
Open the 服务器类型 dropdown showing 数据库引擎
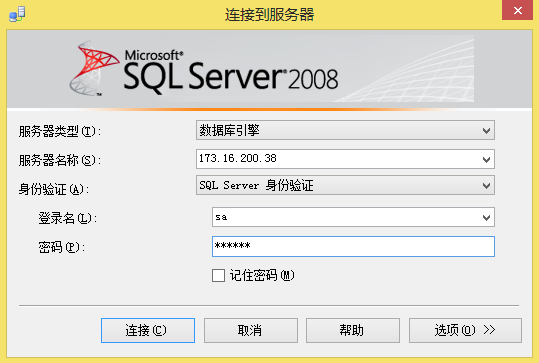(x=345, y=130)
